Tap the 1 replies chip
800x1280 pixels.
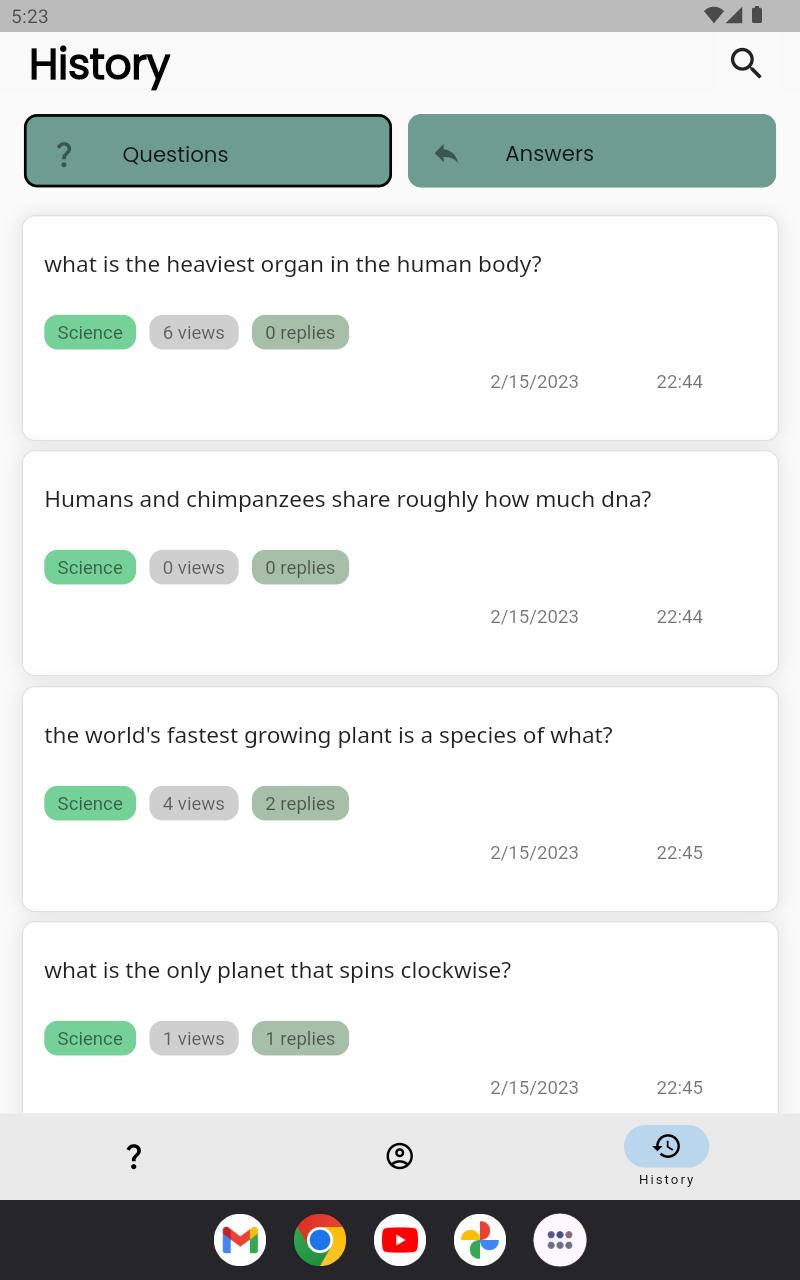[x=300, y=1039]
